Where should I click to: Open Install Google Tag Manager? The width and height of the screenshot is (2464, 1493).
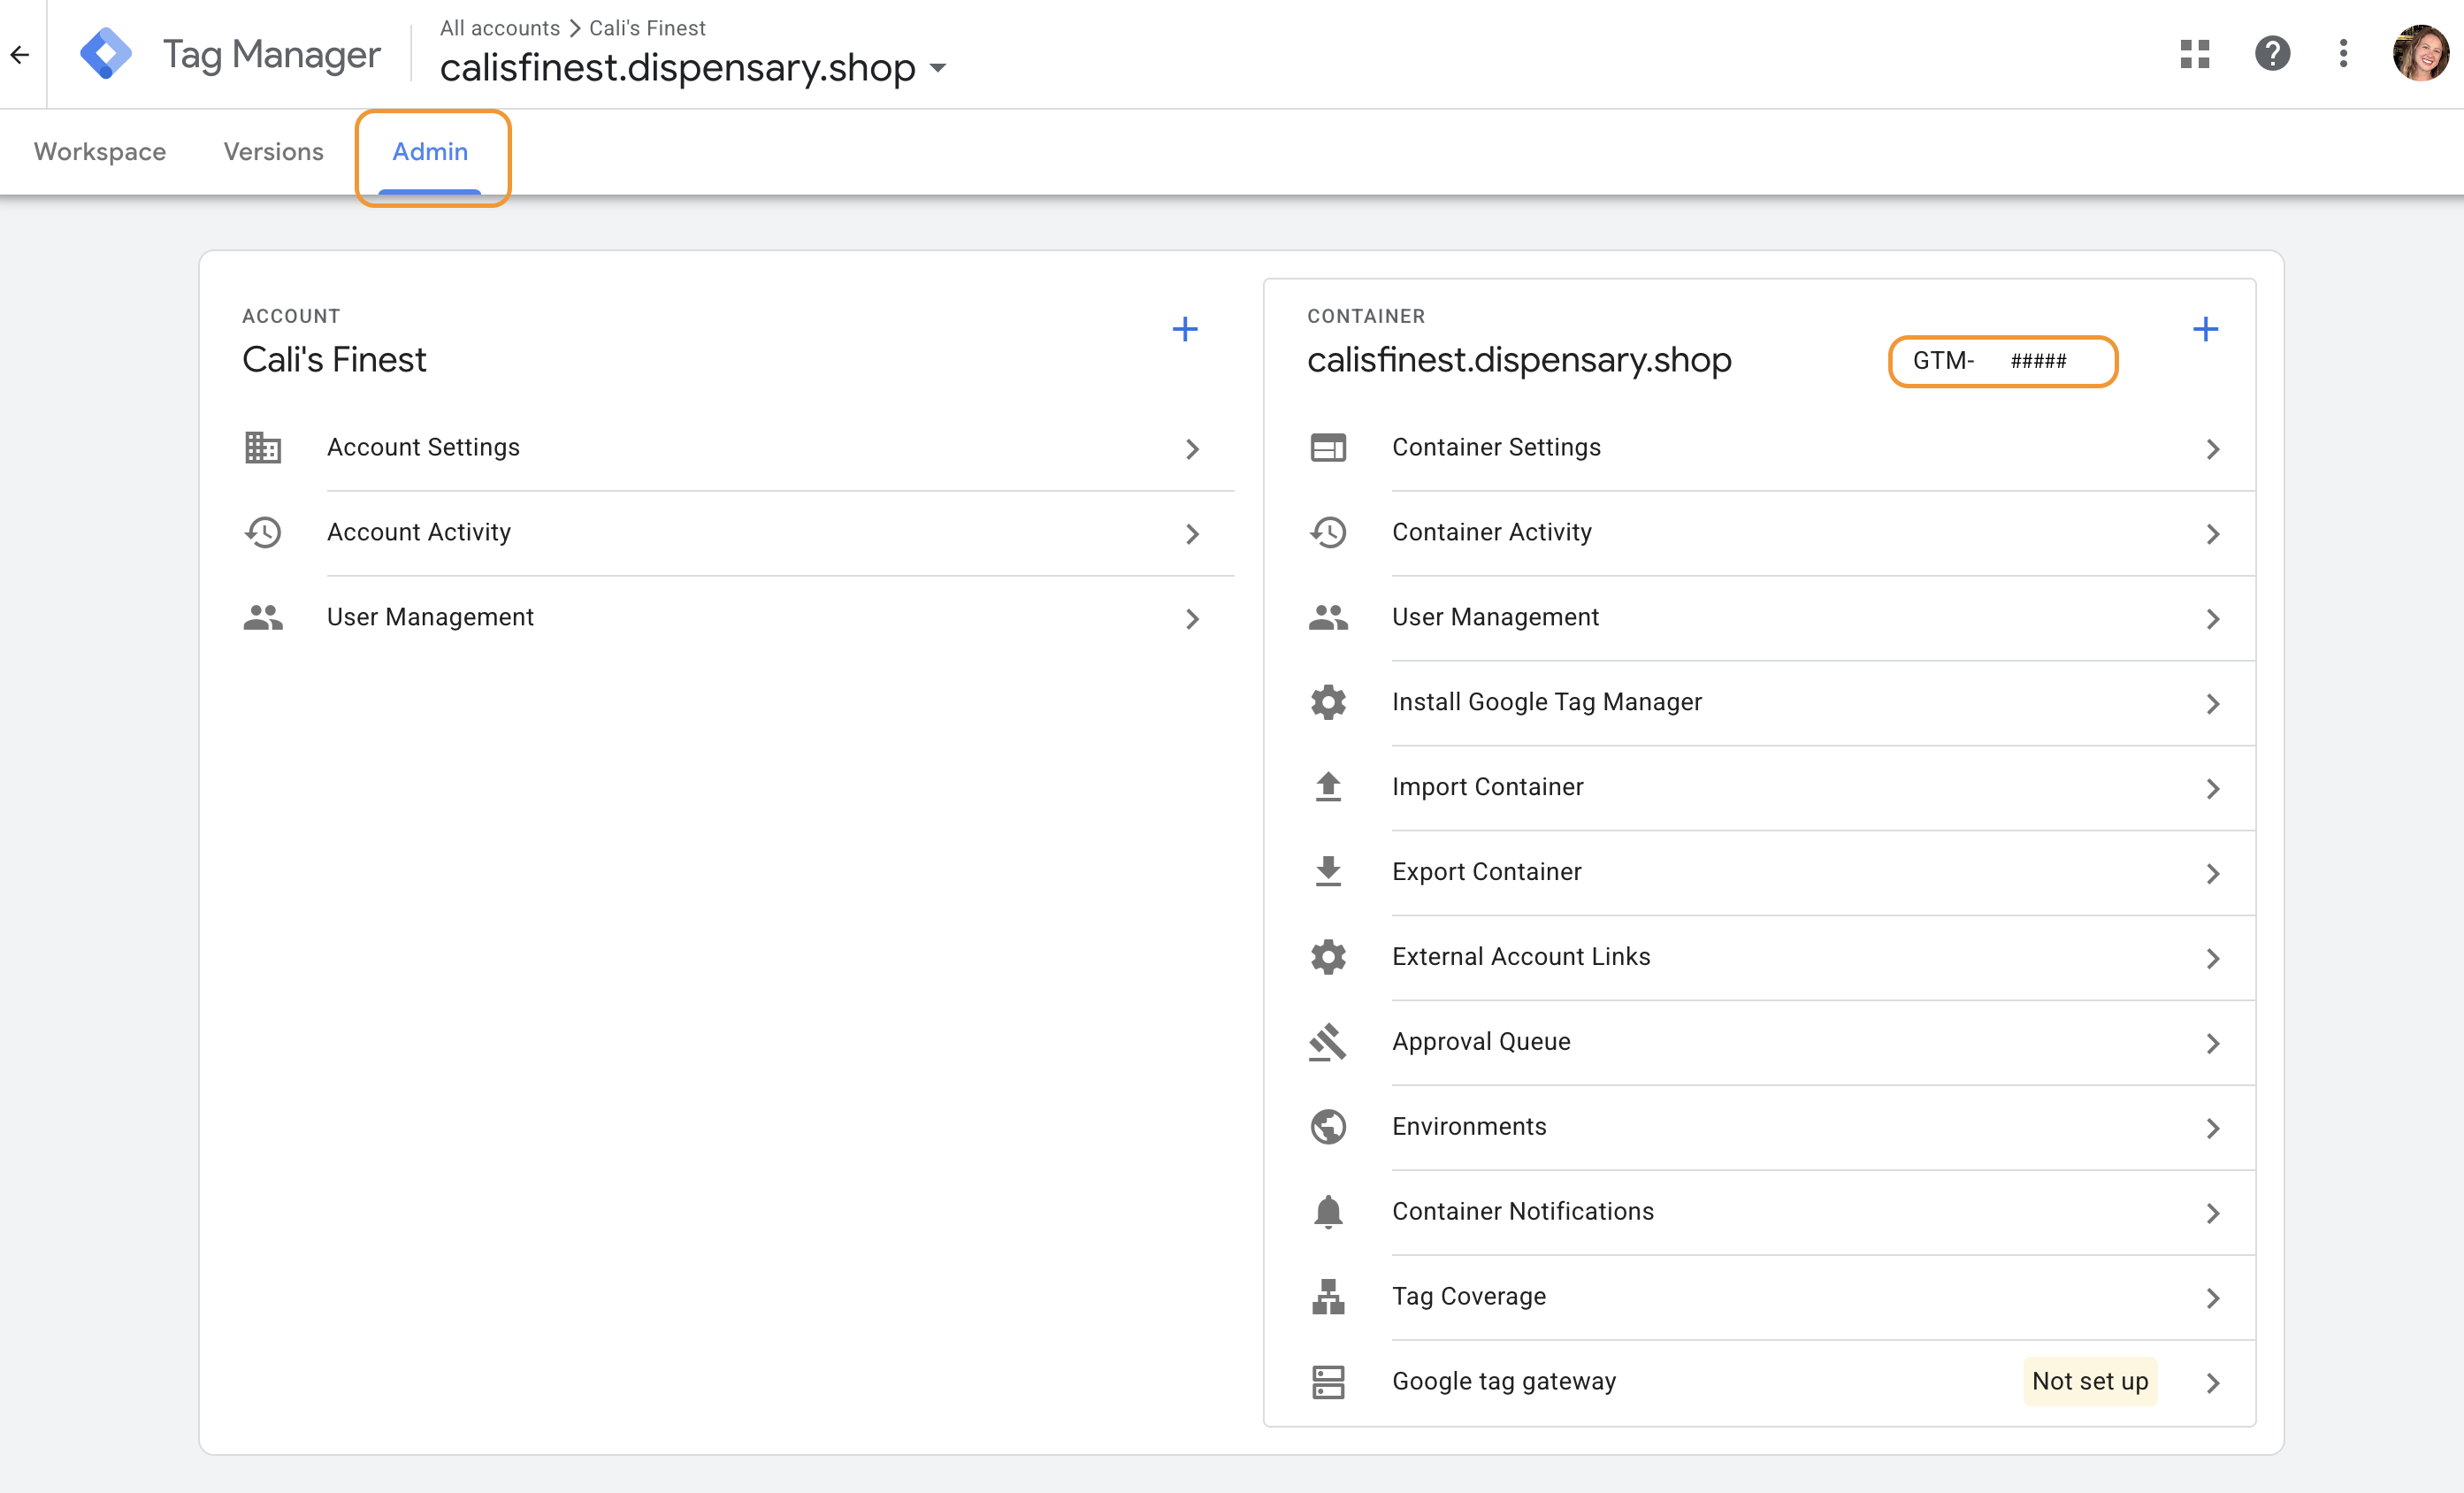pyautogui.click(x=1547, y=702)
